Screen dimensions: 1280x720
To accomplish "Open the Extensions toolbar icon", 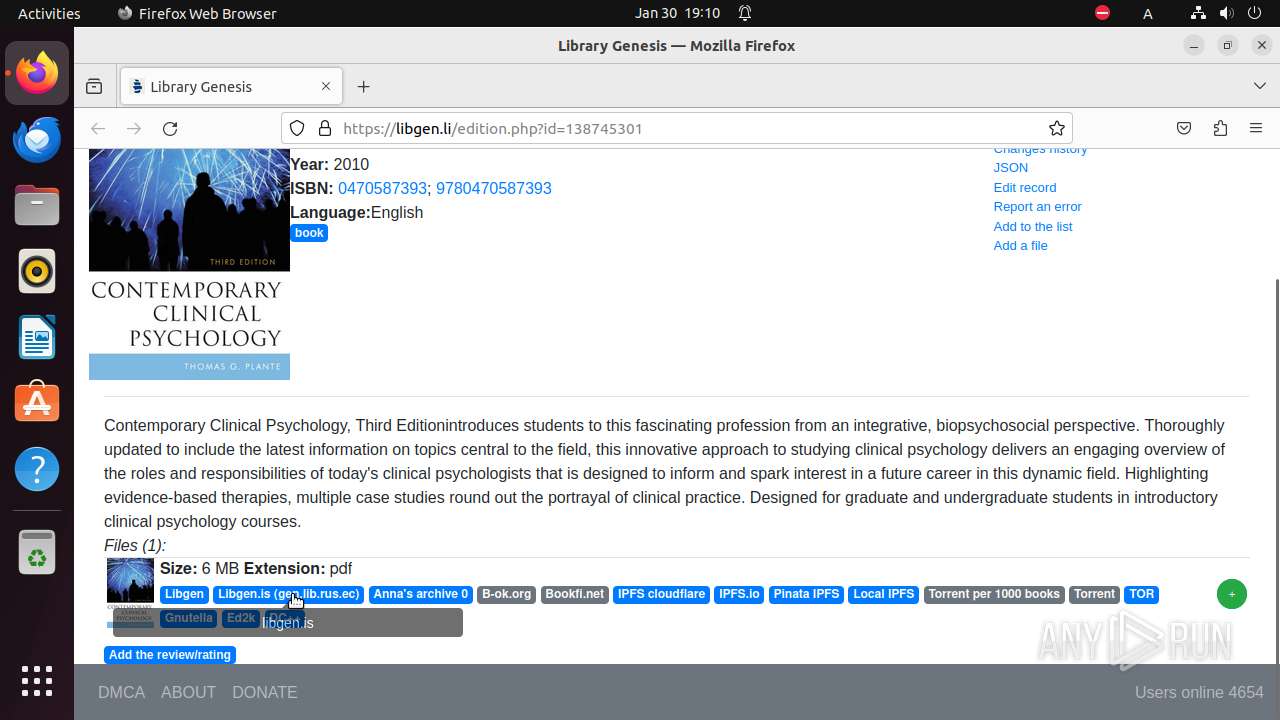I will point(1220,128).
